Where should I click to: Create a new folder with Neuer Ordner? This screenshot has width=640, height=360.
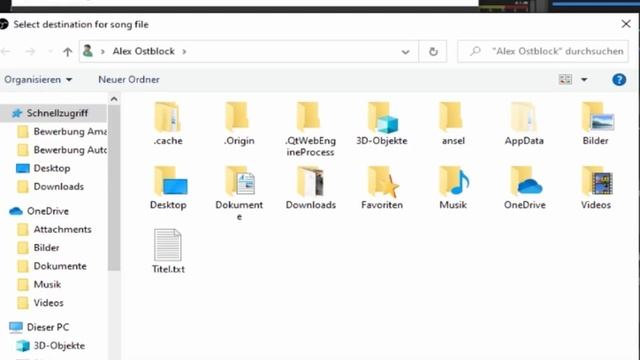click(129, 80)
